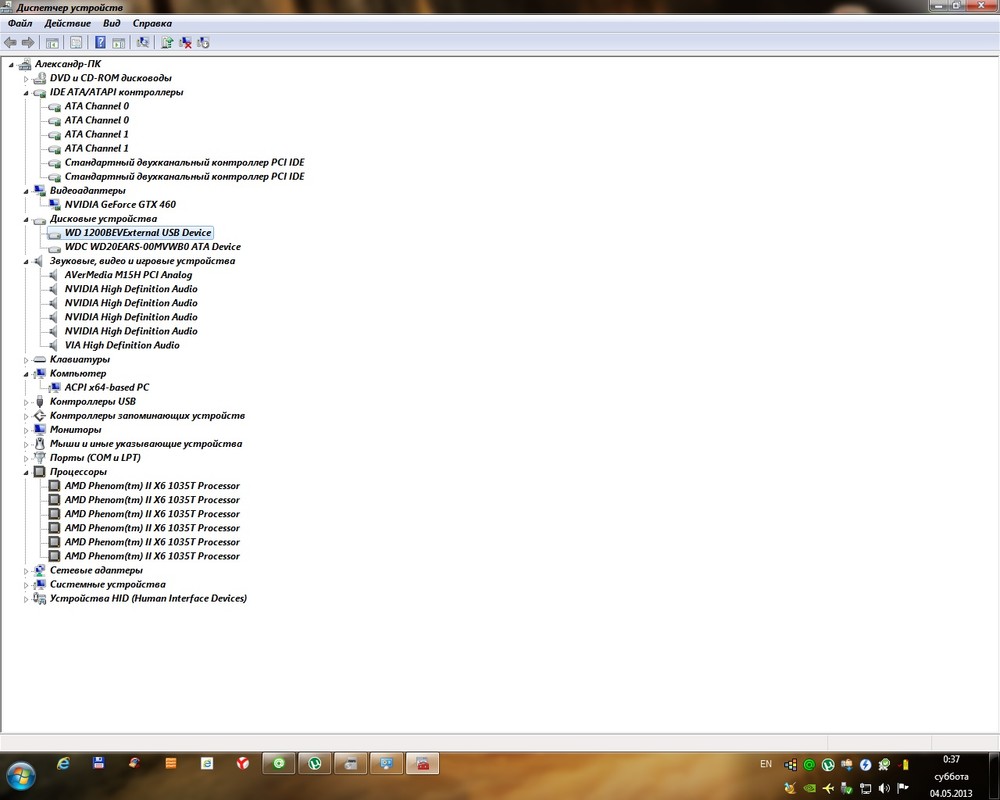Screen dimensions: 1000x800
Task: Click Show Desktop strip beside the clock
Action: tap(994, 776)
